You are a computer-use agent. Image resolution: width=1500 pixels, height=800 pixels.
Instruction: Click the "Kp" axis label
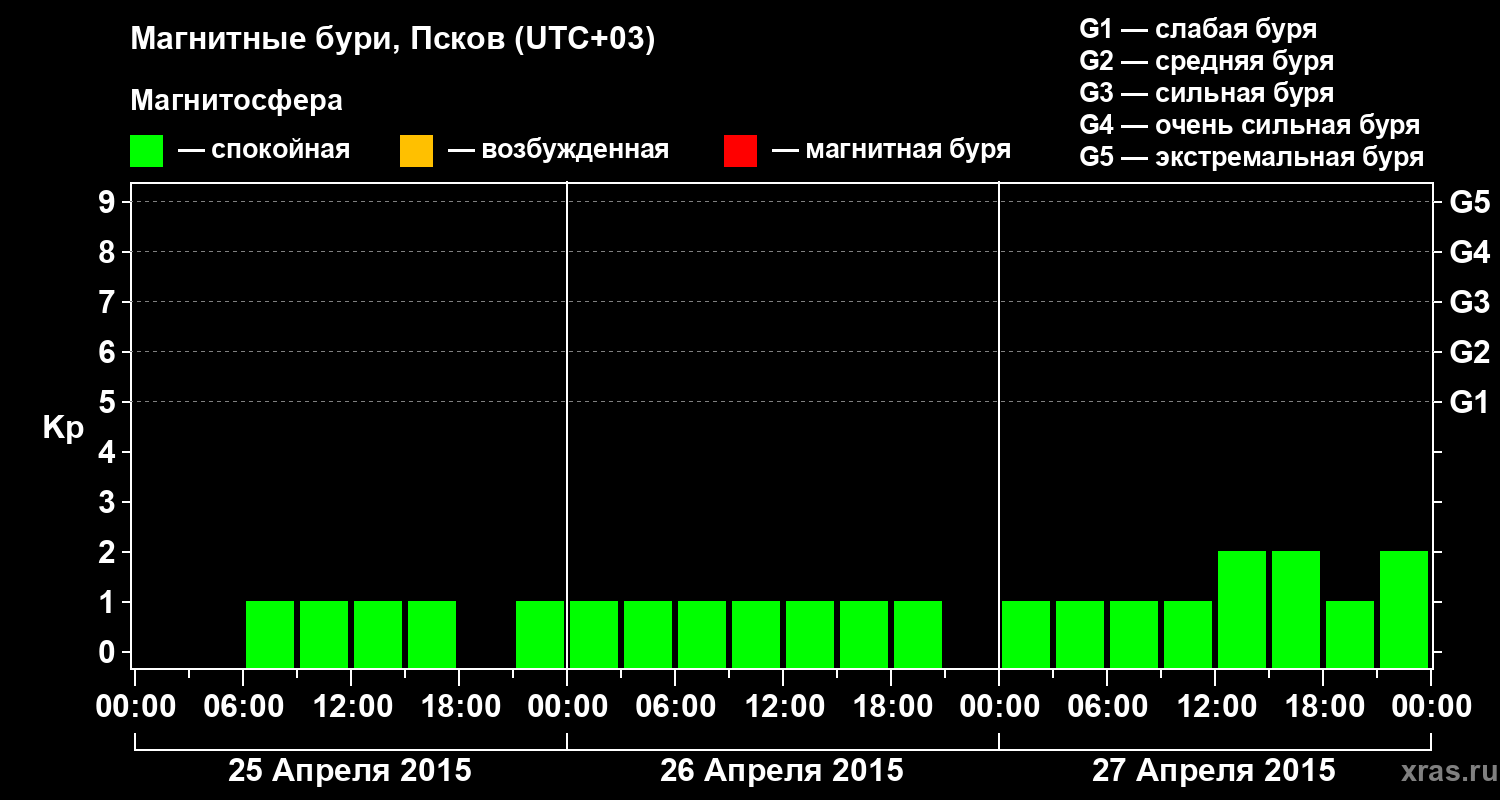click(x=62, y=428)
